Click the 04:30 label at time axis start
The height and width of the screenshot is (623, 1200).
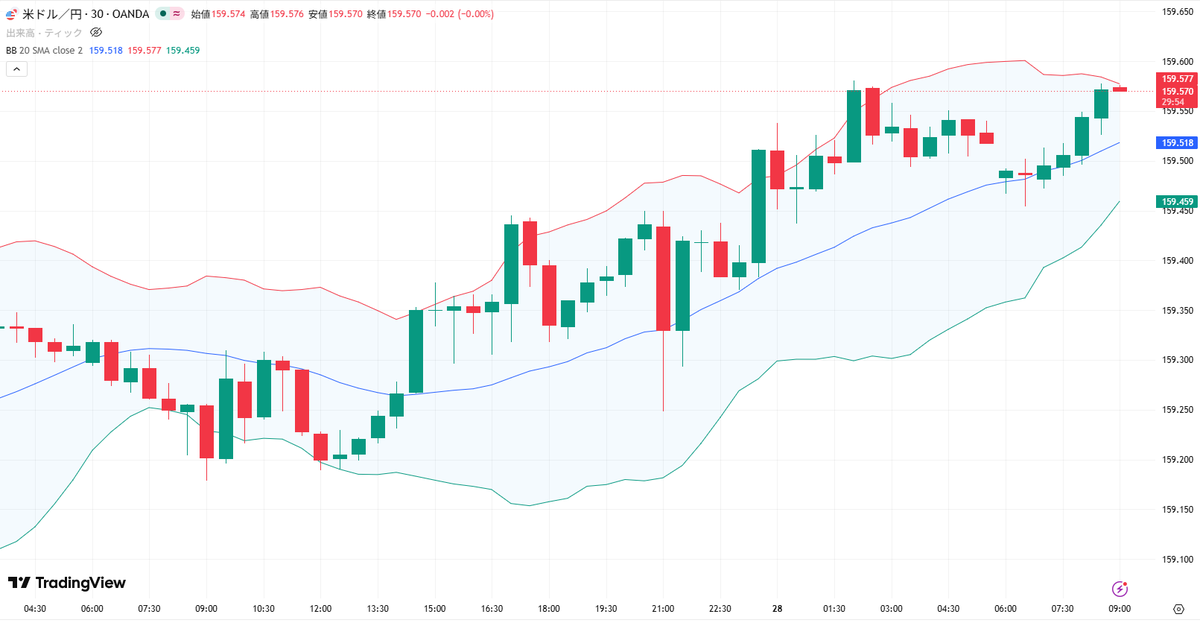(35, 608)
